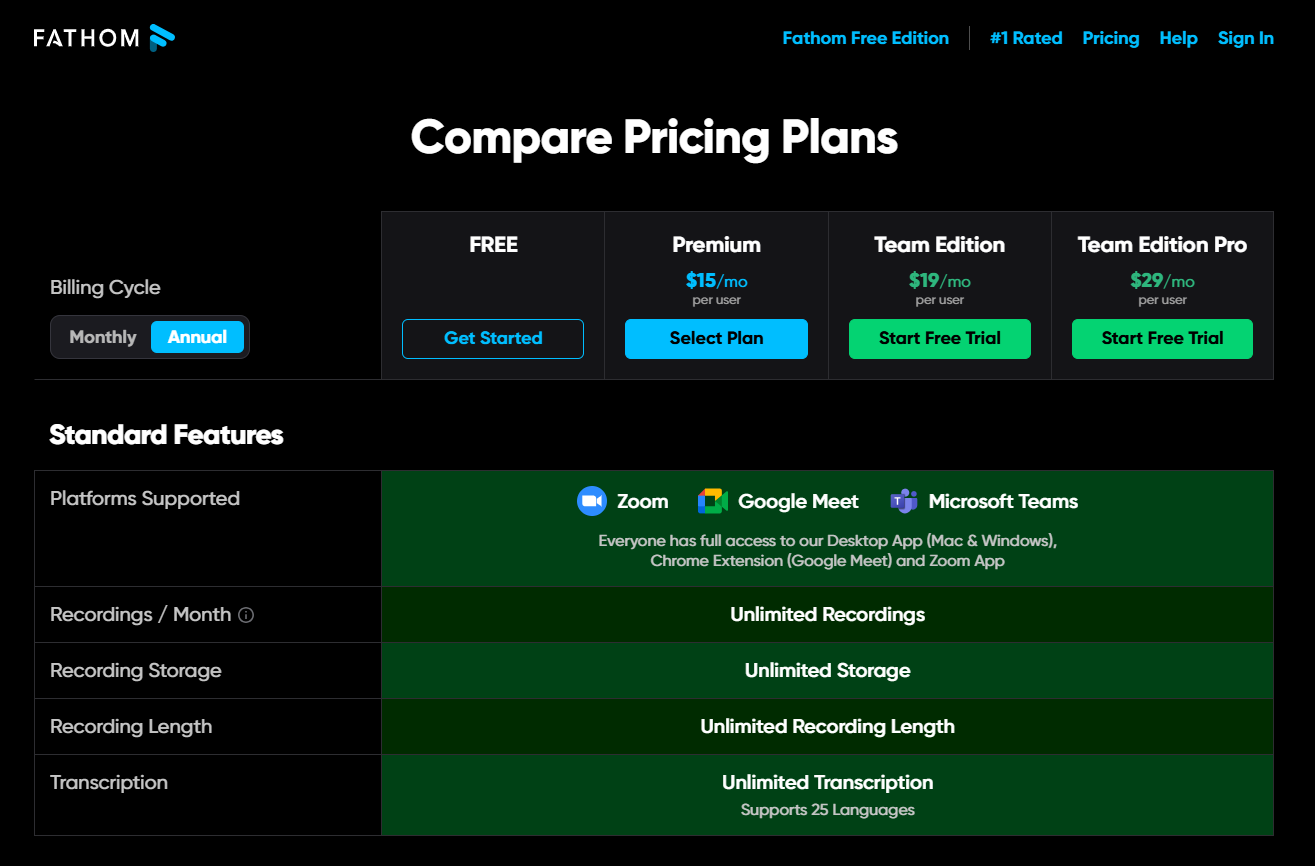This screenshot has height=866, width=1315.
Task: Click the Team Edition Pro plan title
Action: point(1162,245)
